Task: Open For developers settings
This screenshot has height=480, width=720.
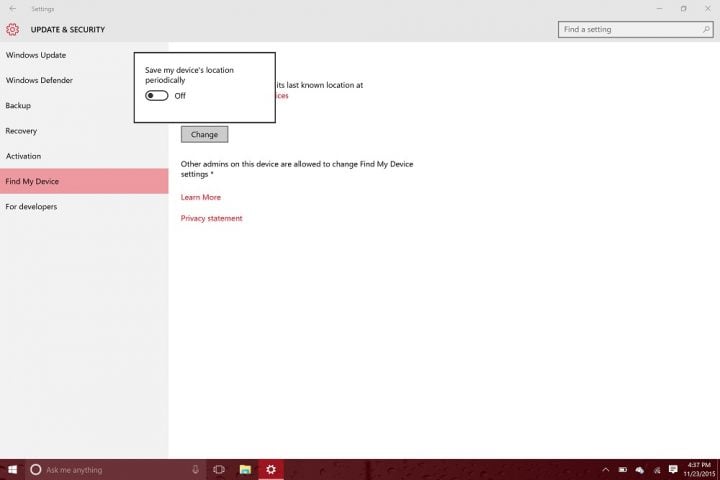Action: tap(84, 207)
